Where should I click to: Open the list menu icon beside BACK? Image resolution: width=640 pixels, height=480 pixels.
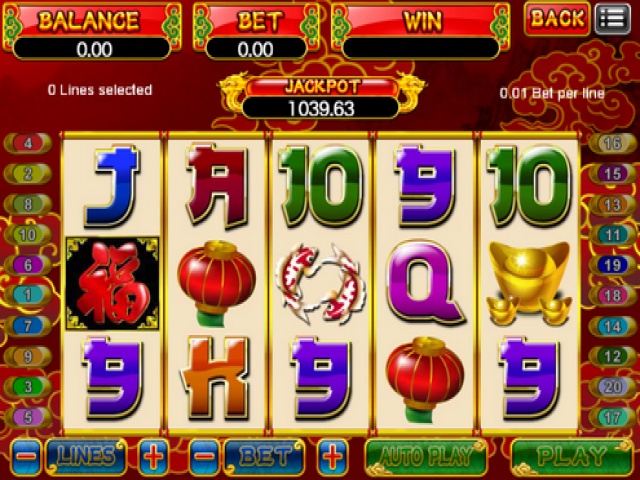coord(613,18)
